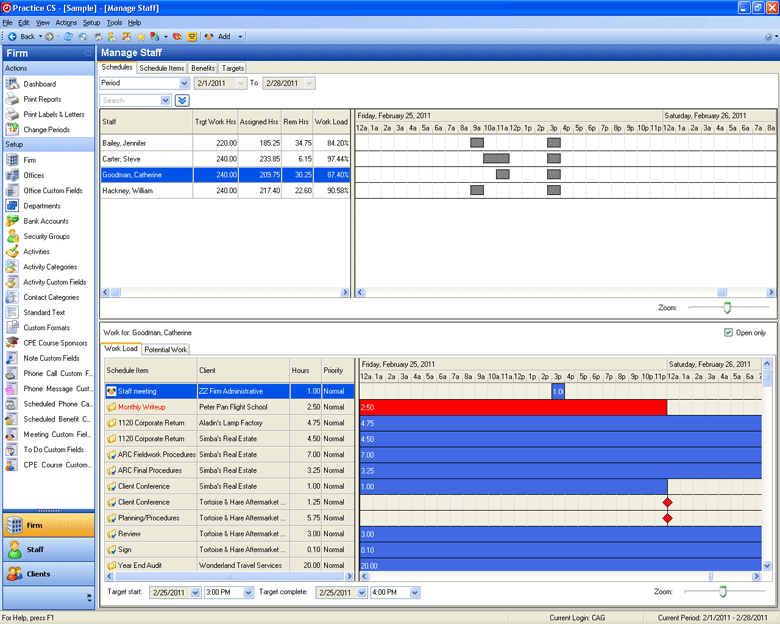Click Print Reports icon in sidebar
Viewport: 780px width, 624px height.
[x=12, y=99]
